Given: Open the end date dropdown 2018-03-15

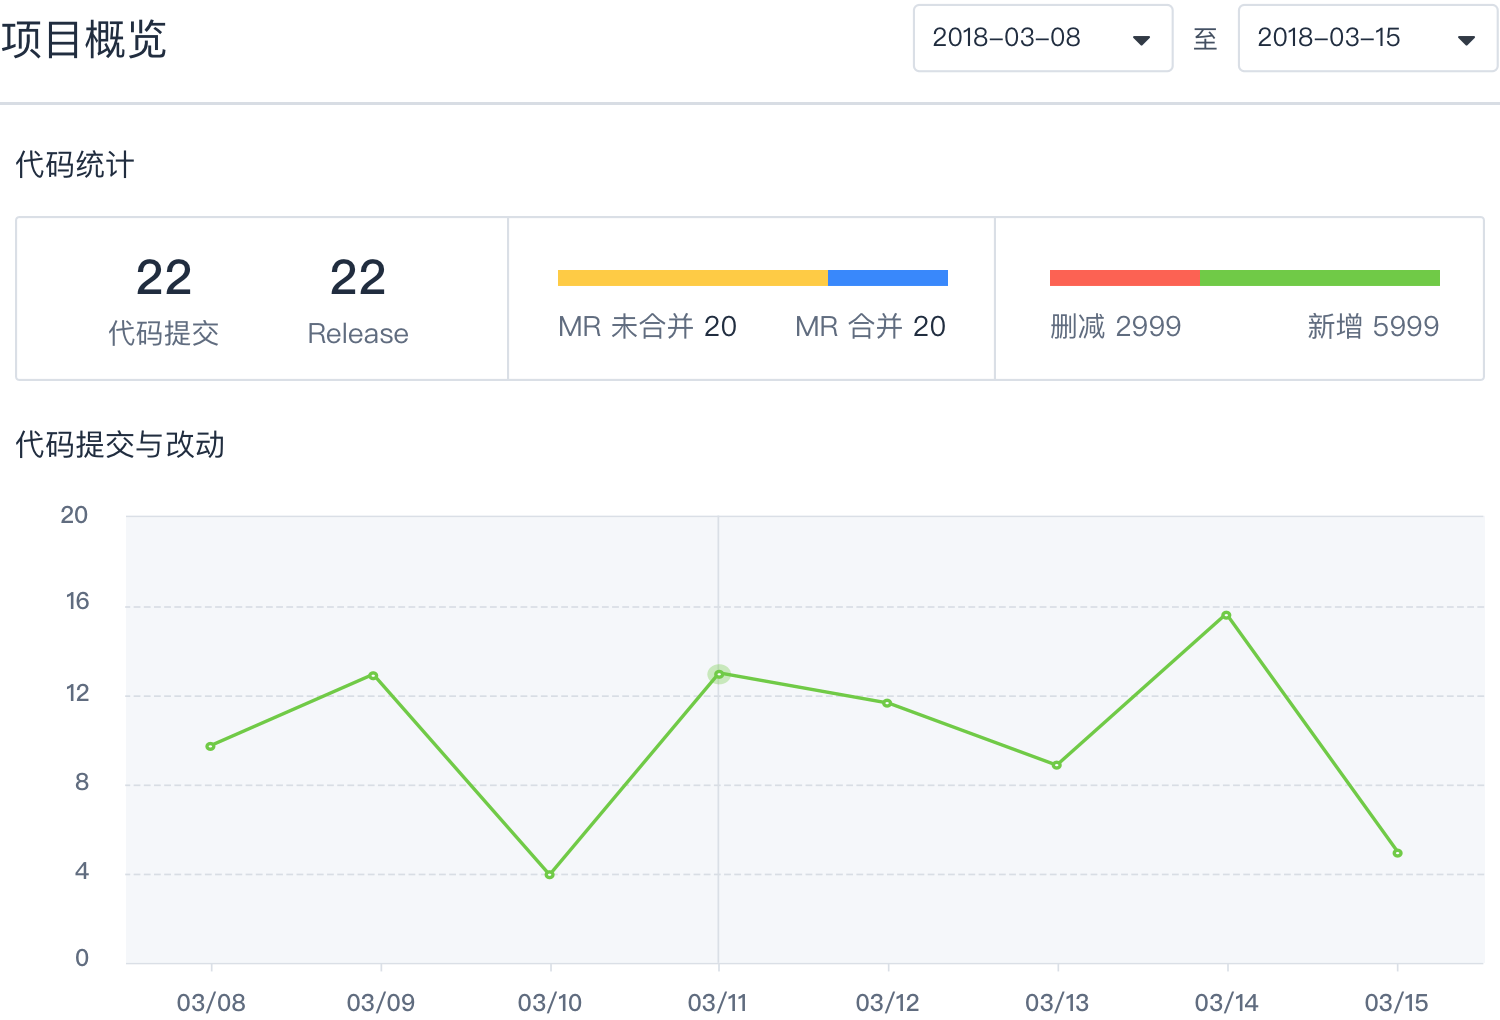Looking at the screenshot, I should [1367, 38].
